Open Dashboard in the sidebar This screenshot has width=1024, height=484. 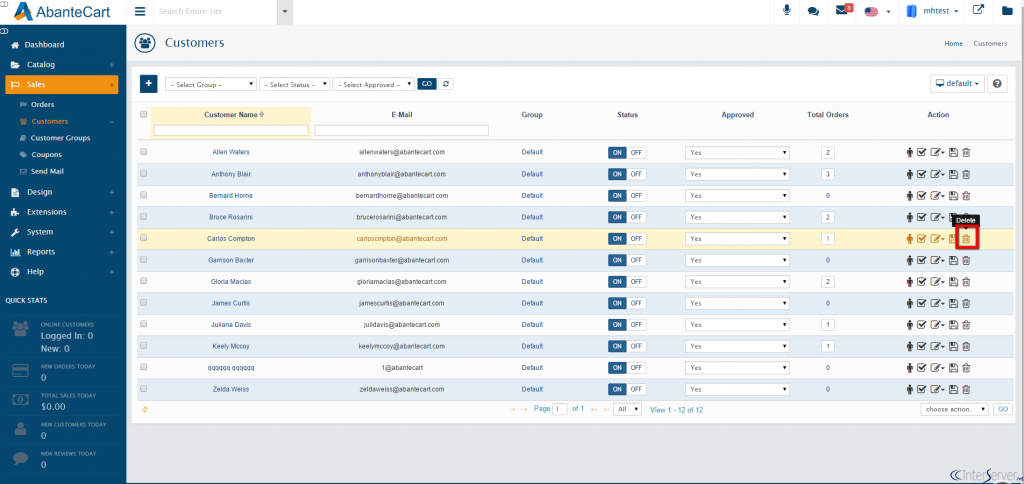click(44, 44)
